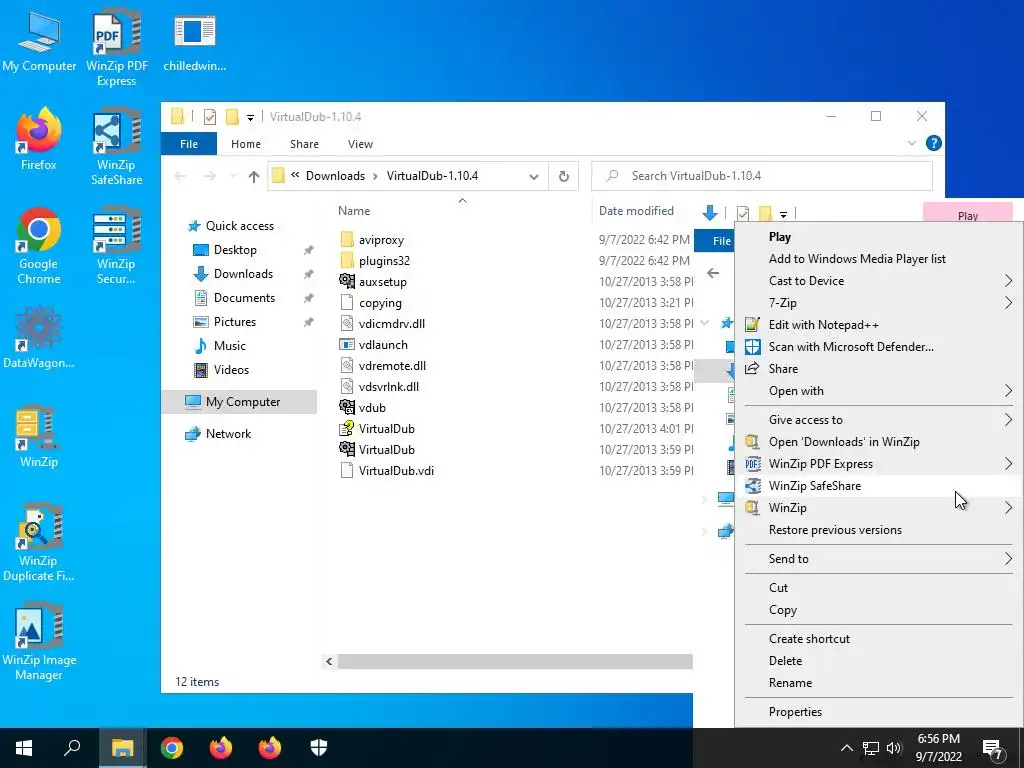The width and height of the screenshot is (1024, 768).
Task: Choose Add to Windows Media Player list
Action: point(879,259)
